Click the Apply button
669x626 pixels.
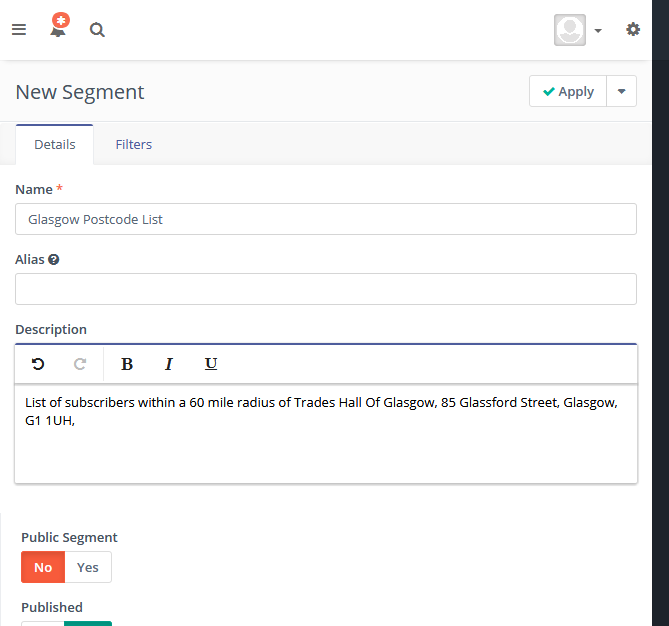pyautogui.click(x=568, y=91)
